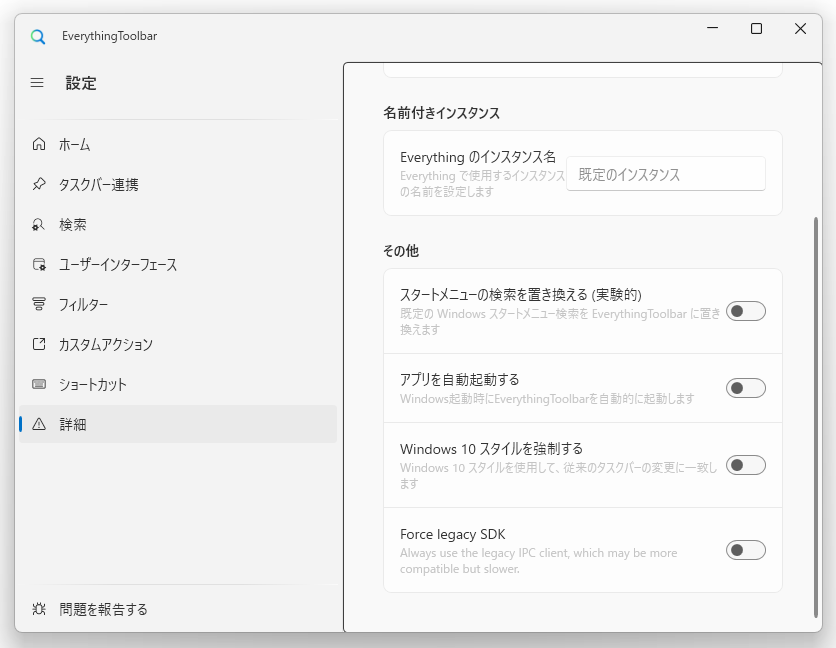The width and height of the screenshot is (836, 648).
Task: Click the pin icon for タスクバー連携
Action: click(x=39, y=184)
